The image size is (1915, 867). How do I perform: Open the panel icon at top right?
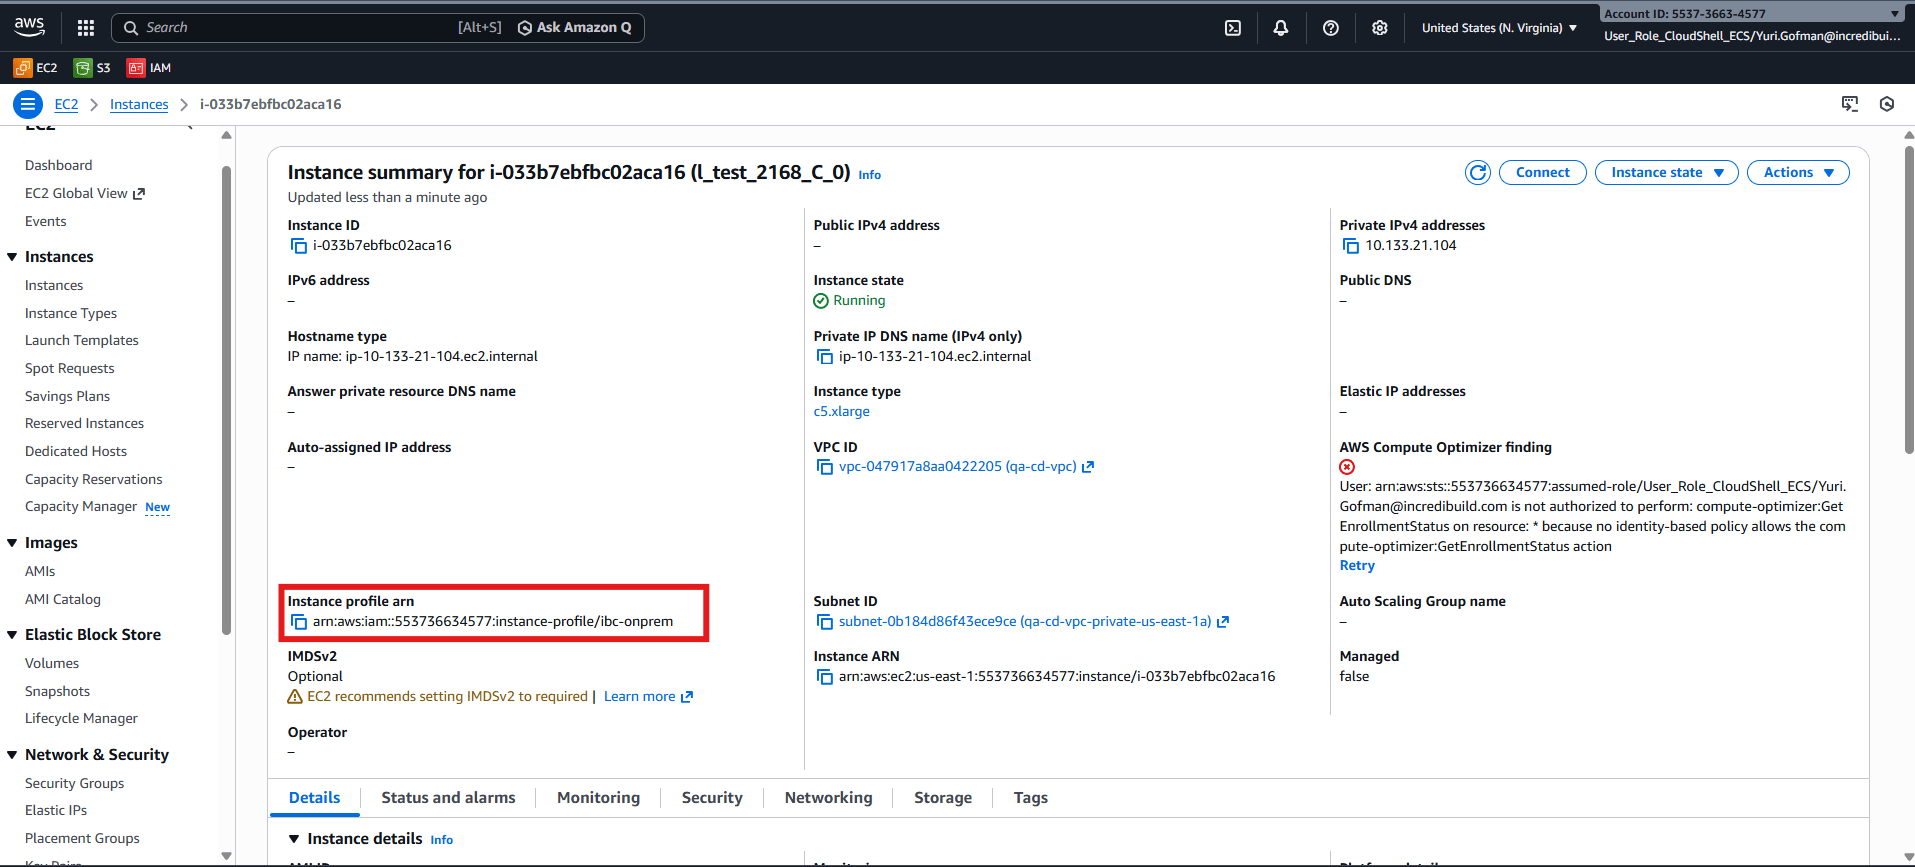(1850, 104)
